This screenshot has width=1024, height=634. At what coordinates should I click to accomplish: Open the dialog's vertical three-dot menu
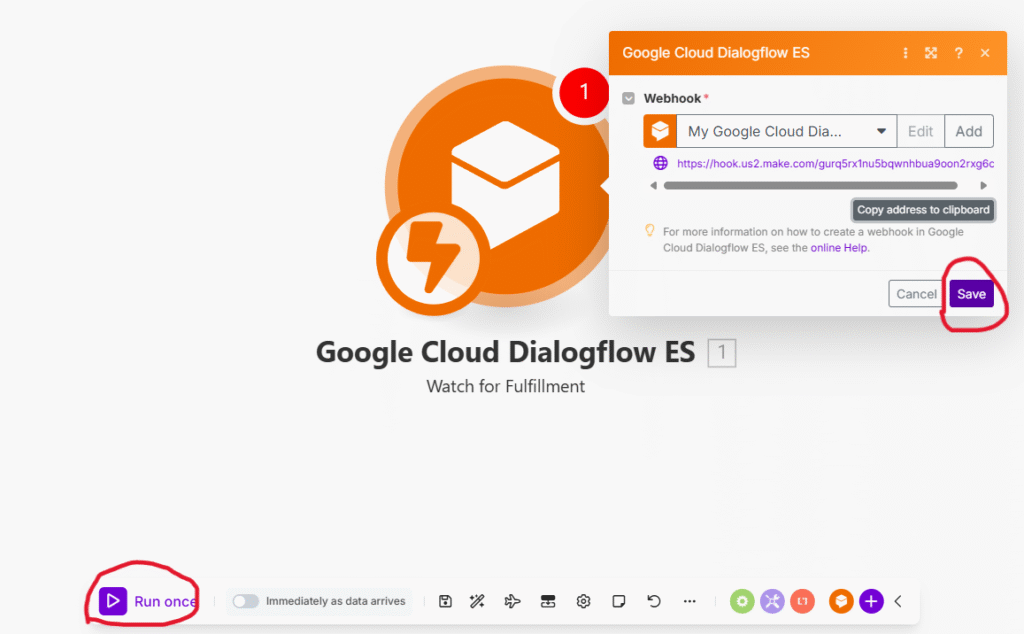906,53
